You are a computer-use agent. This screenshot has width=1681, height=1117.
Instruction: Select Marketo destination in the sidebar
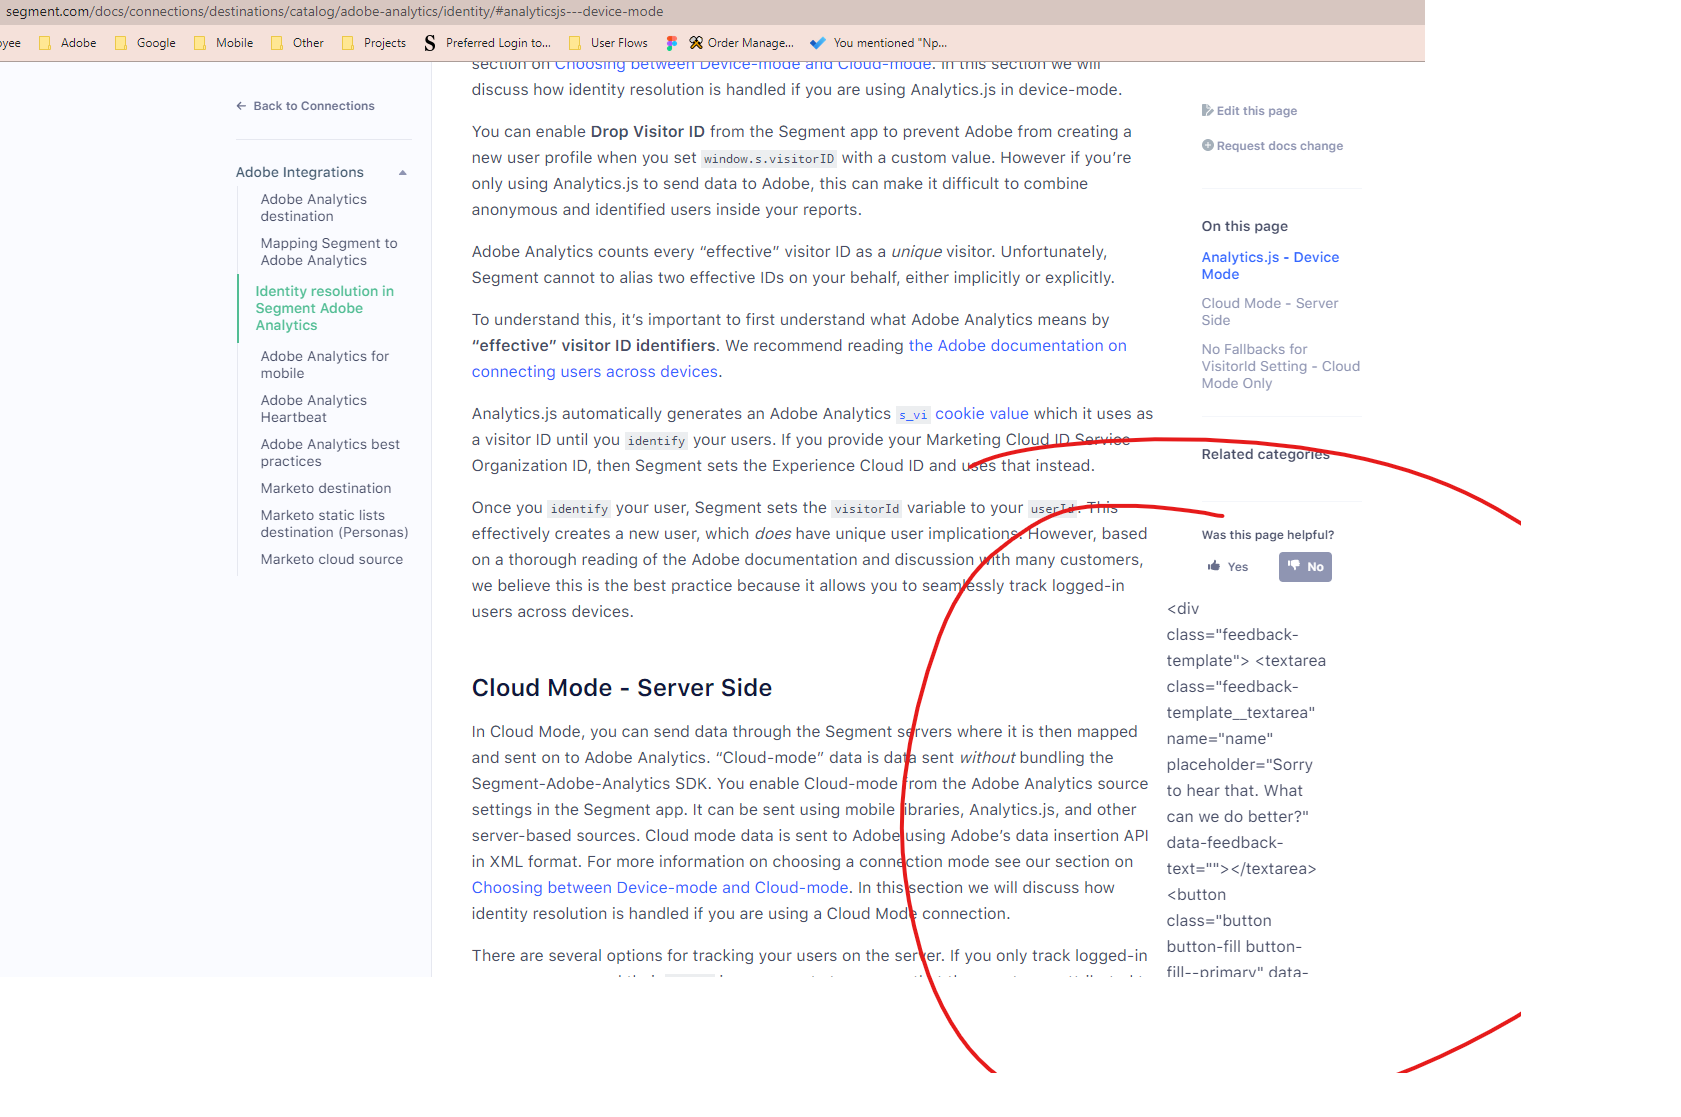click(x=325, y=488)
